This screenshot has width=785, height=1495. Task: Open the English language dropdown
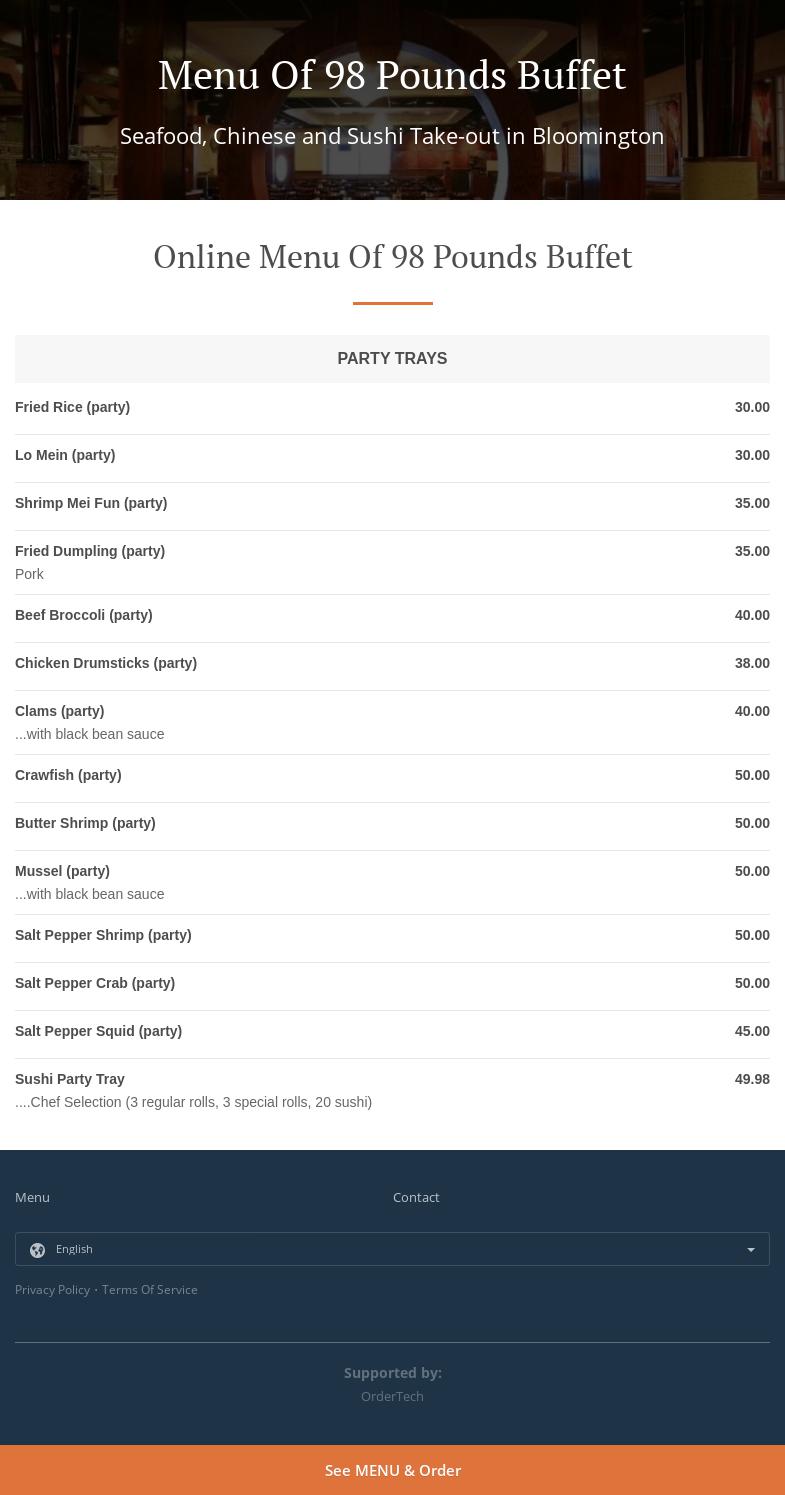(392, 1249)
